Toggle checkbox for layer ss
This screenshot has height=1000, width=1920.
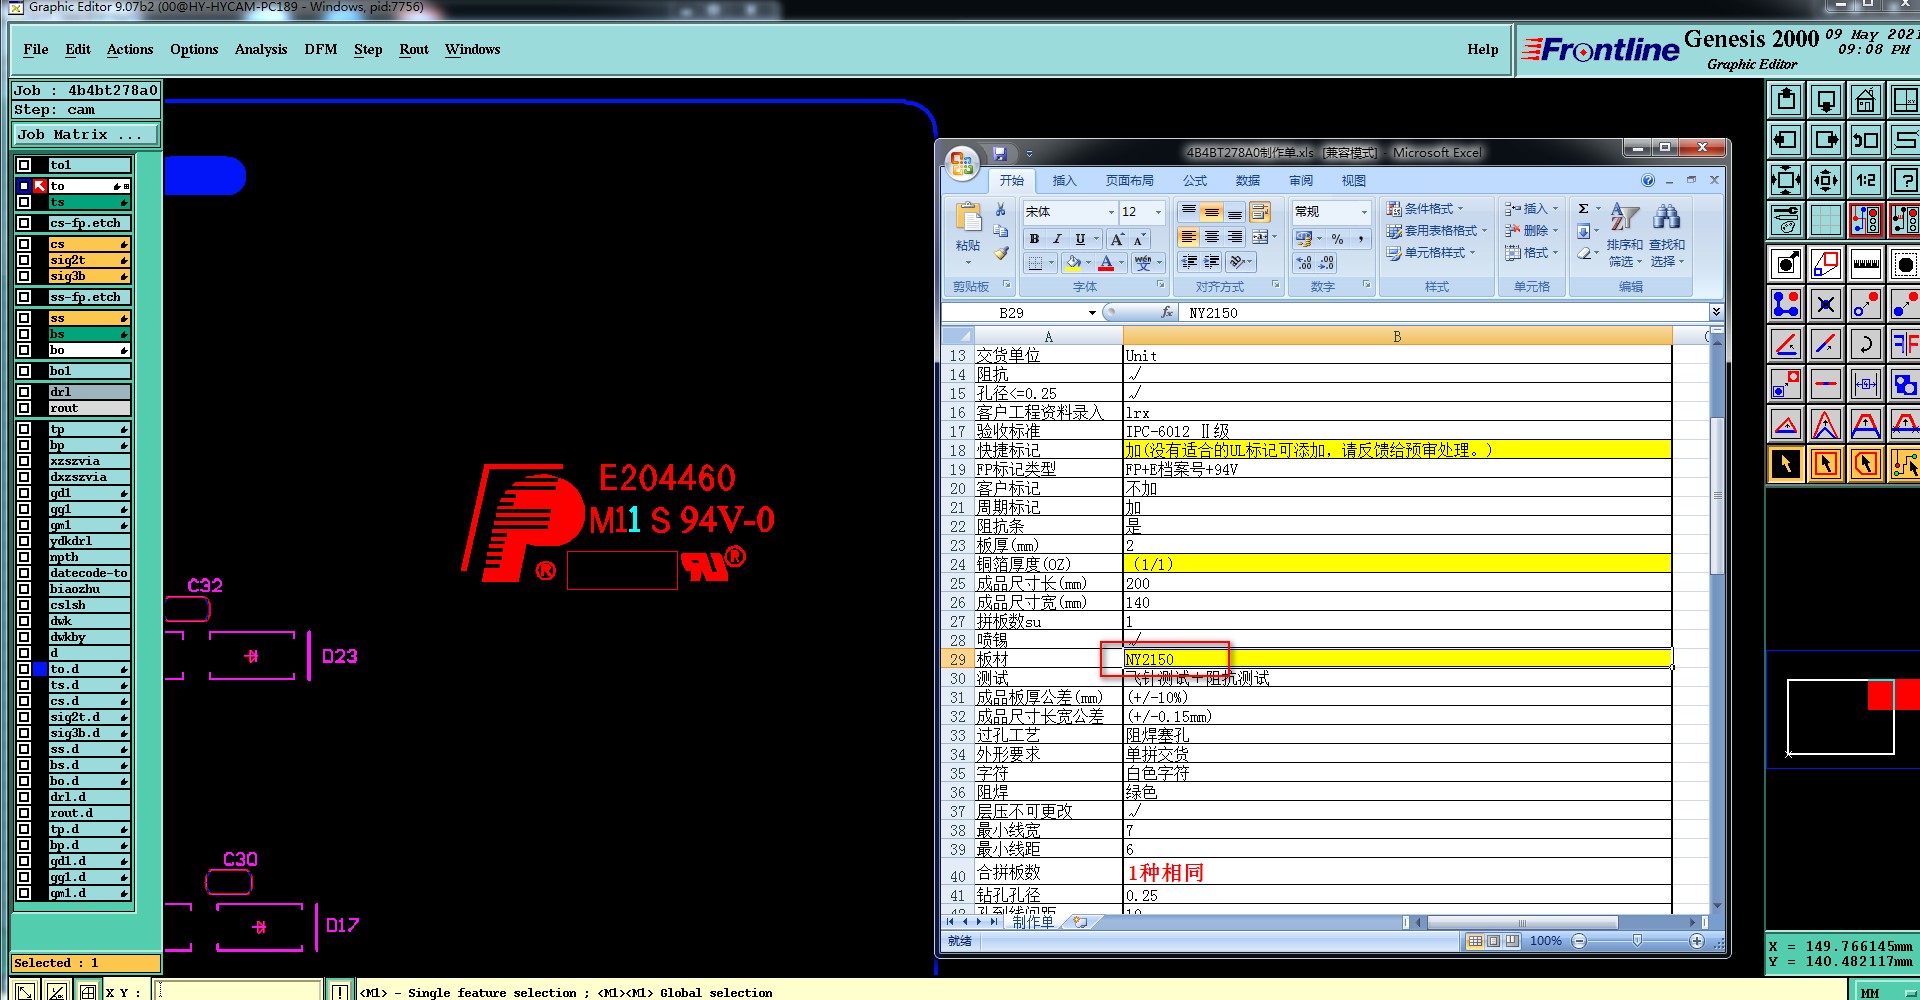[x=24, y=318]
